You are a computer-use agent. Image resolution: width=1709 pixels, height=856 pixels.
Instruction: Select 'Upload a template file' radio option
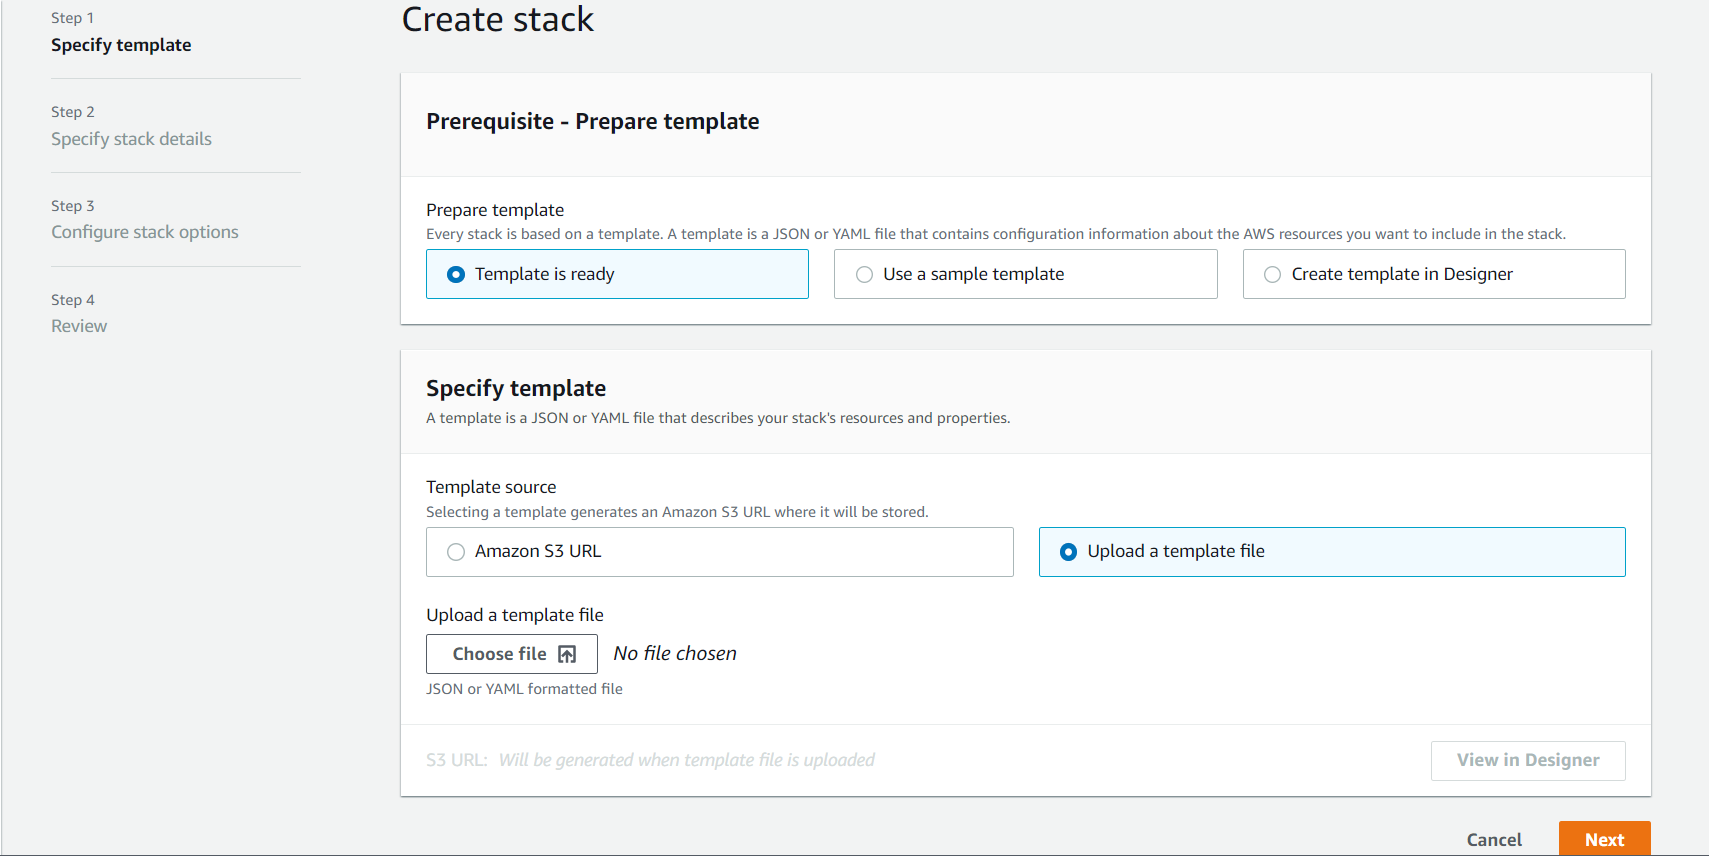tap(1332, 552)
